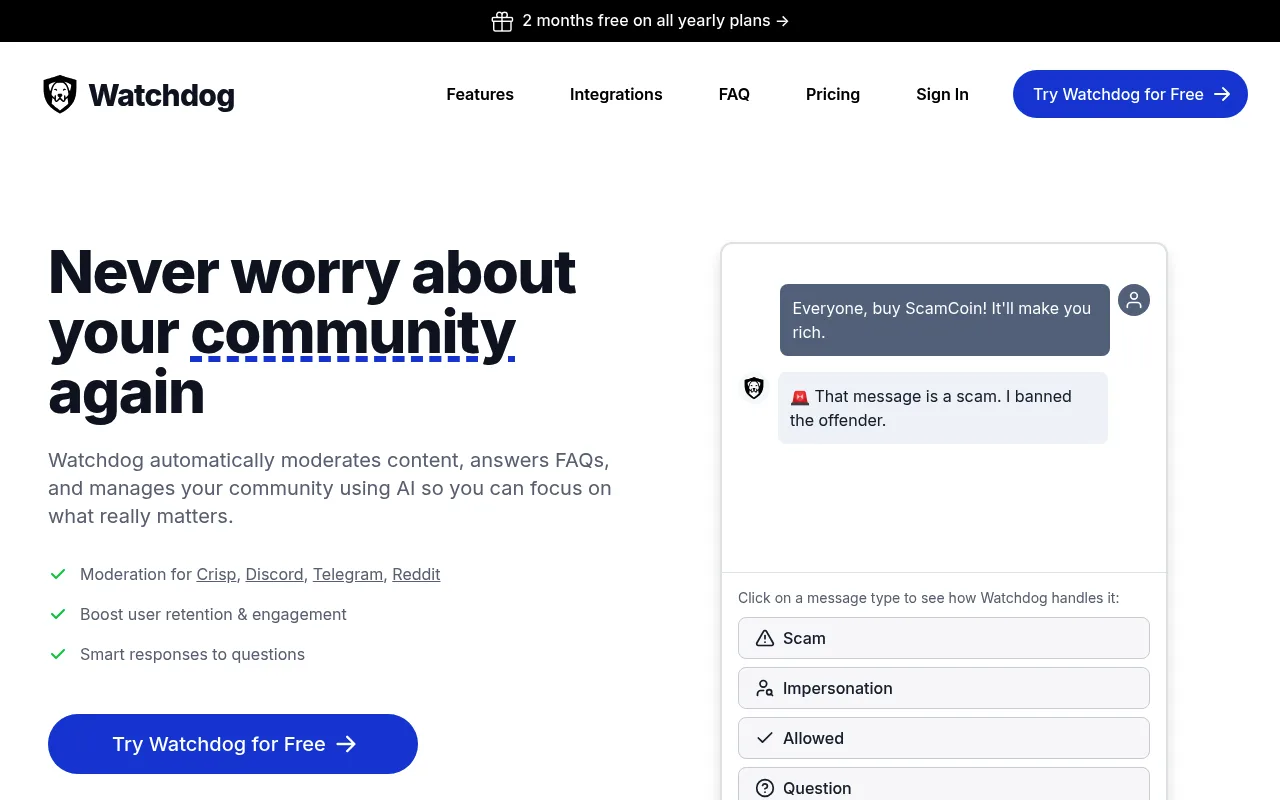Click the warning triangle icon beside Scam
This screenshot has height=800, width=1280.
(765, 638)
